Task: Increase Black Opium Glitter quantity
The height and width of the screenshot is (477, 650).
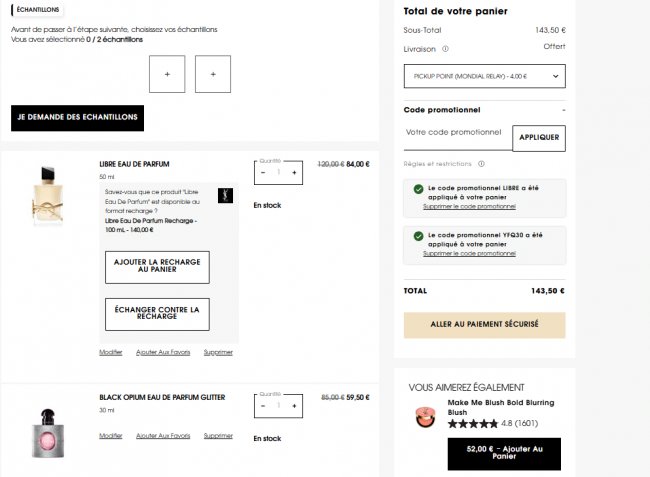Action: (x=294, y=406)
